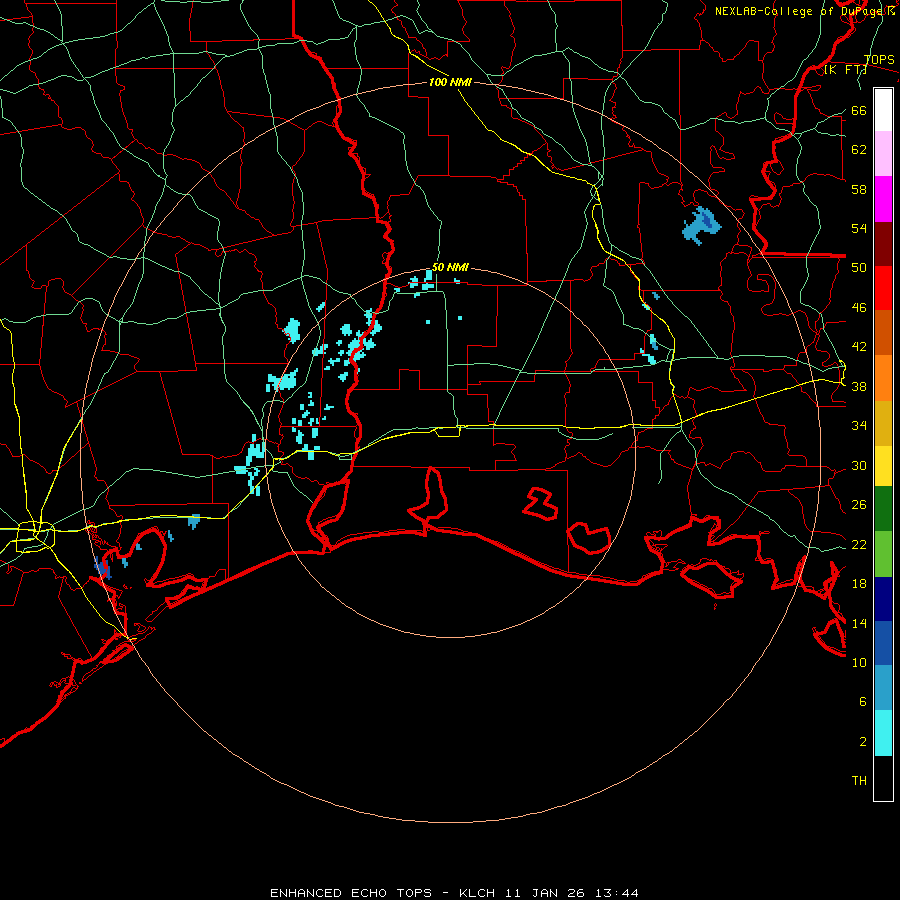900x900 pixels.
Task: Click the ENHANCED ECHO TOPS KLCH caption
Action: pos(454,893)
